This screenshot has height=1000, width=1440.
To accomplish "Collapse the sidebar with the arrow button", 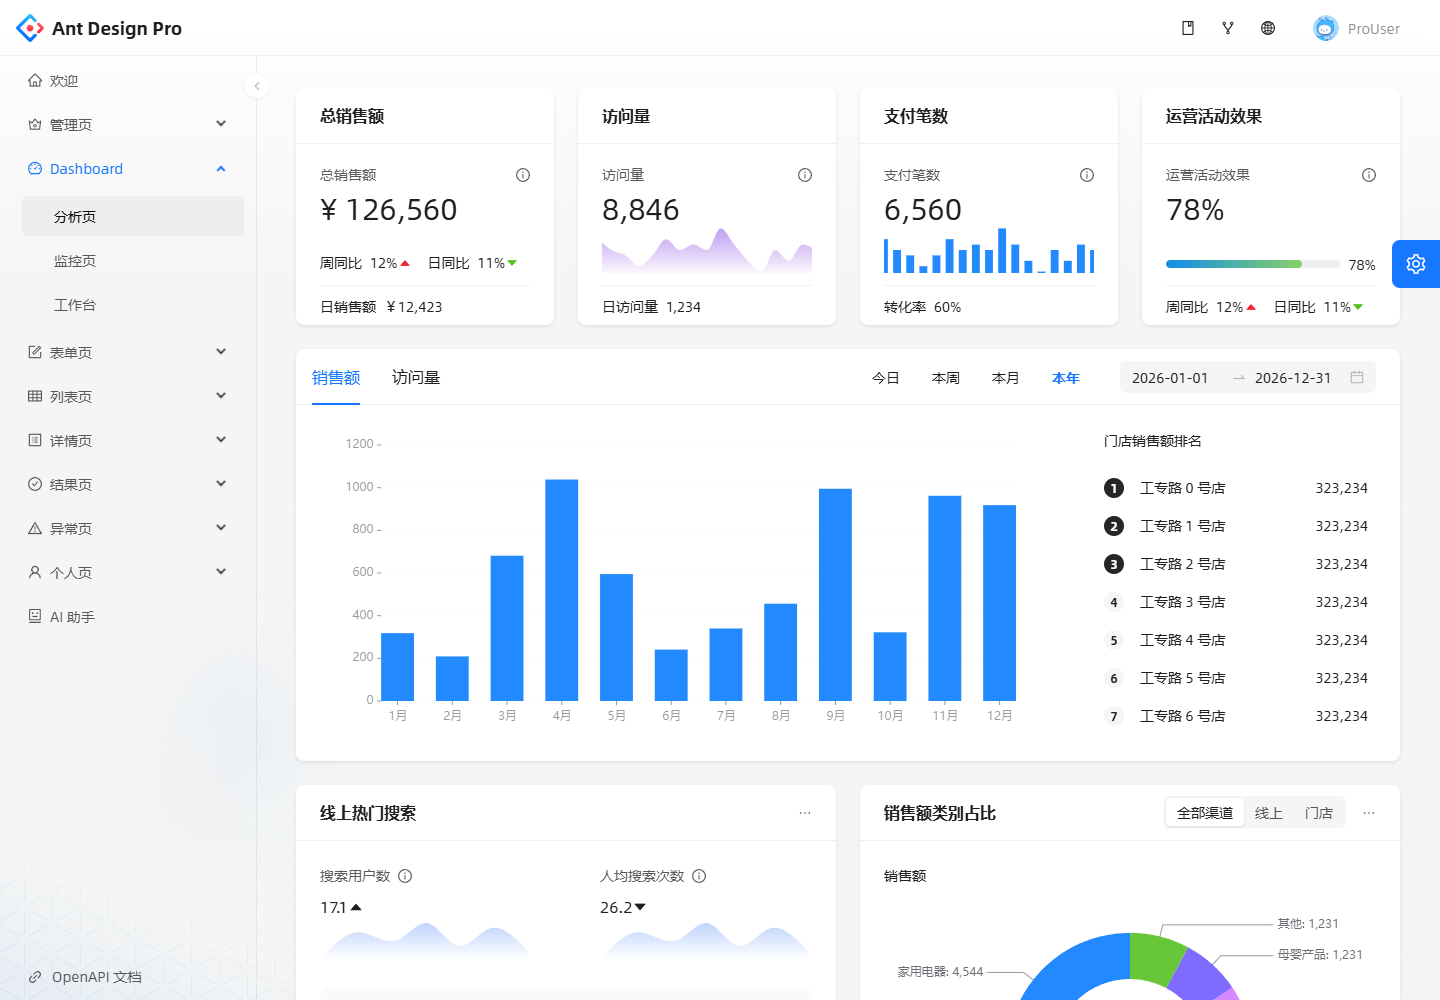I will (257, 86).
